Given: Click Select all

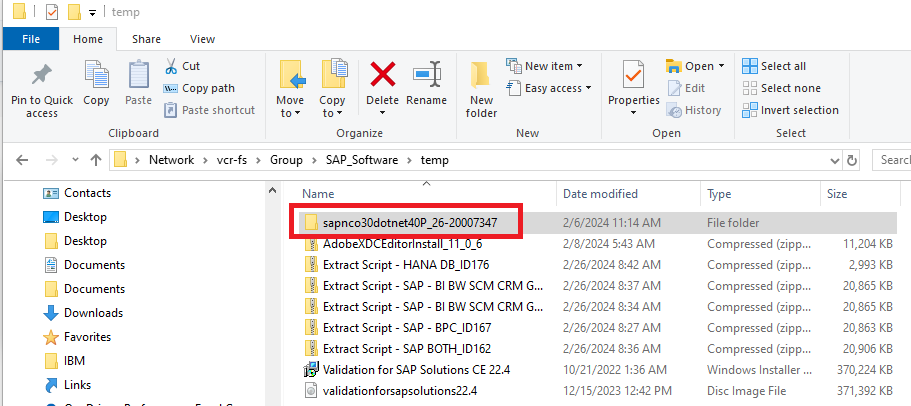Looking at the screenshot, I should pos(774,66).
